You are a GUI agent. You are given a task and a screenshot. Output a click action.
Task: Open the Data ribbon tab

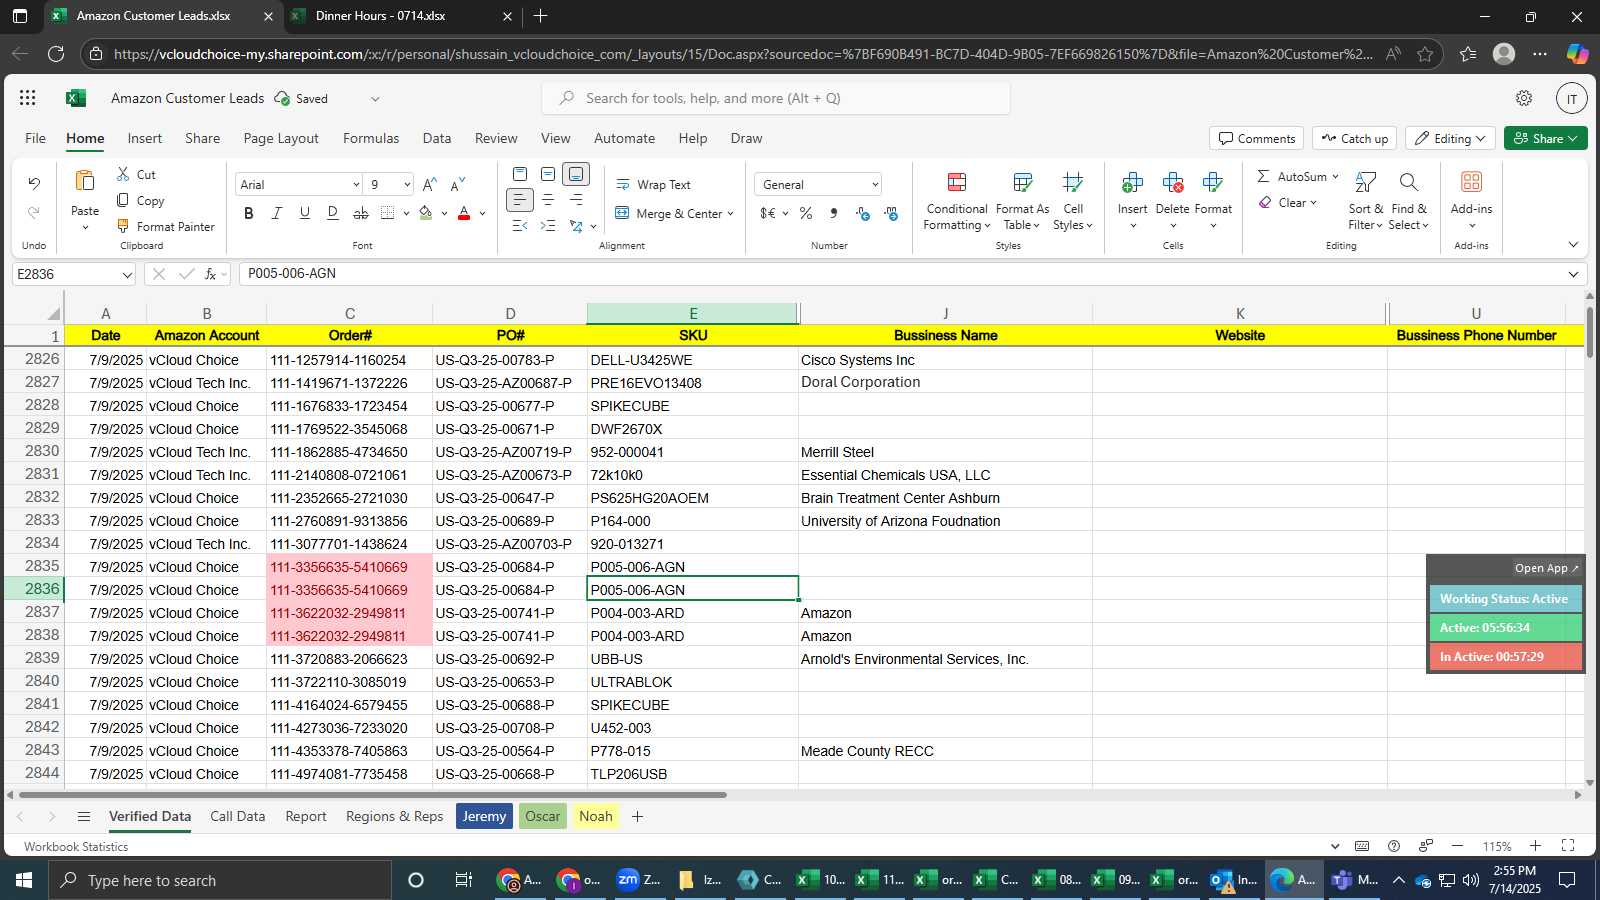[x=437, y=138]
